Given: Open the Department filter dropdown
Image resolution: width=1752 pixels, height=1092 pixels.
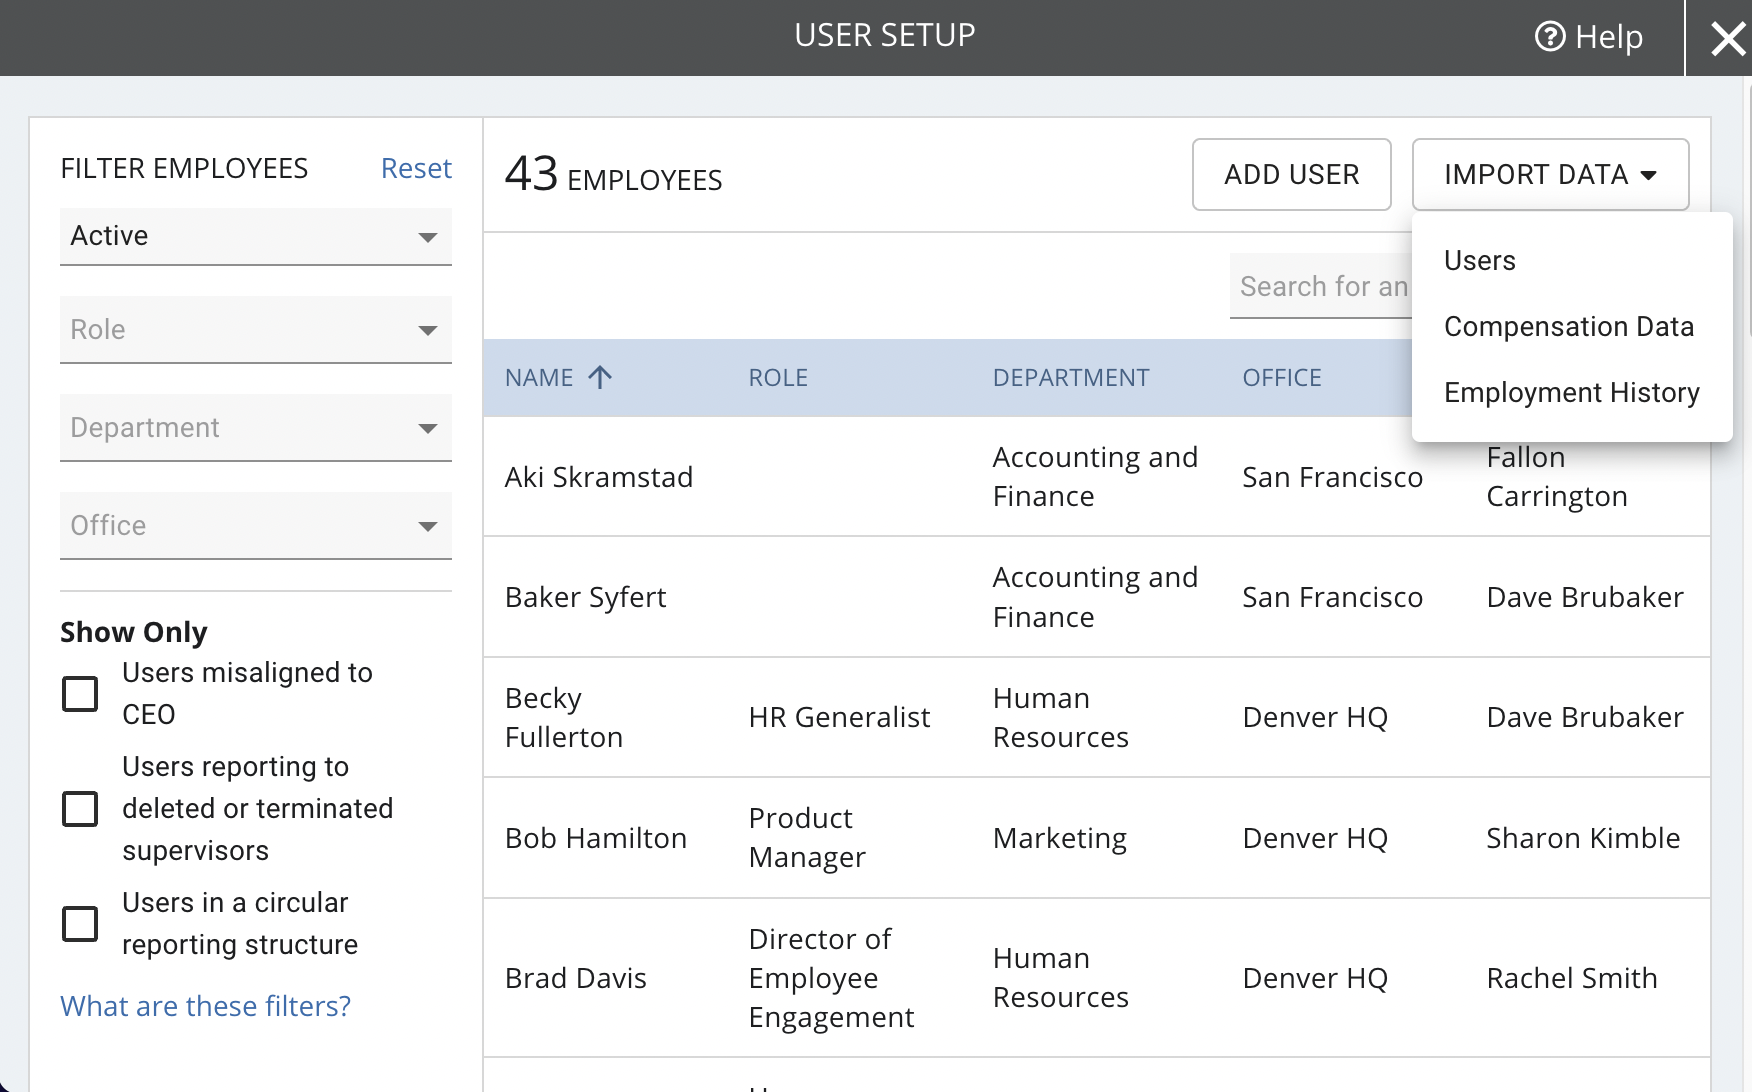Looking at the screenshot, I should [256, 428].
